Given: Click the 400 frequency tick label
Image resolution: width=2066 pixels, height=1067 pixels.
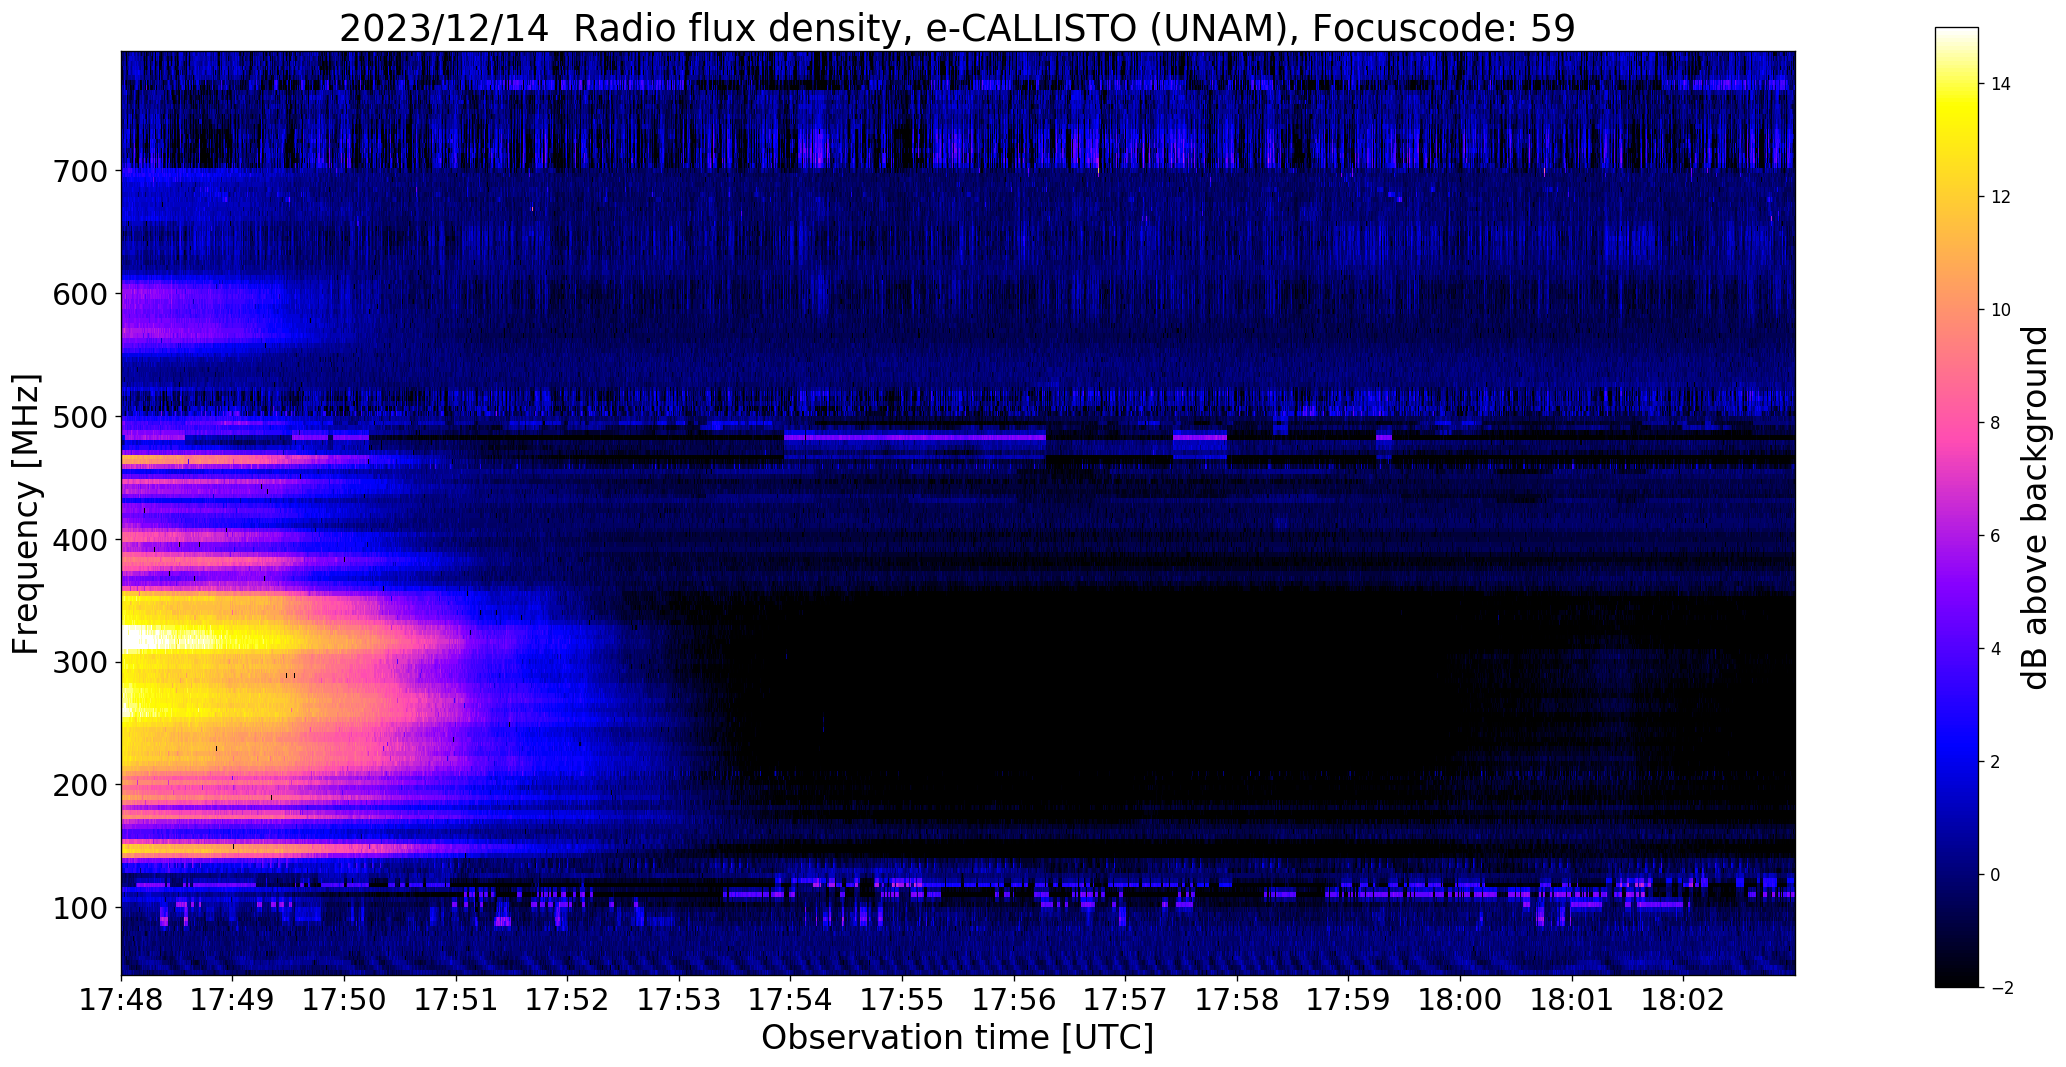Looking at the screenshot, I should (79, 540).
